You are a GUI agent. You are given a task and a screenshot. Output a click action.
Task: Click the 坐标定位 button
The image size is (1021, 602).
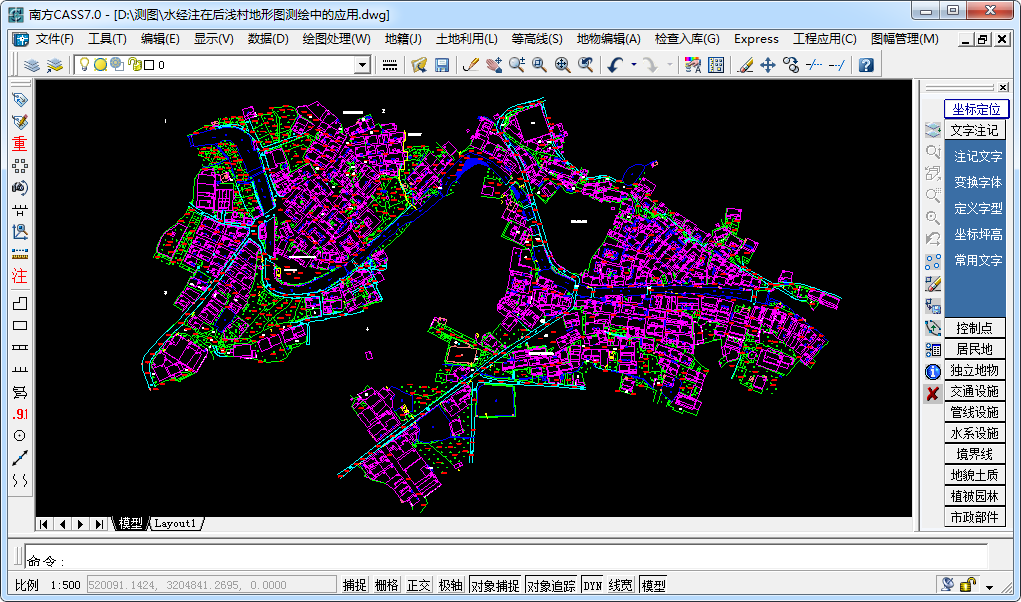click(977, 109)
